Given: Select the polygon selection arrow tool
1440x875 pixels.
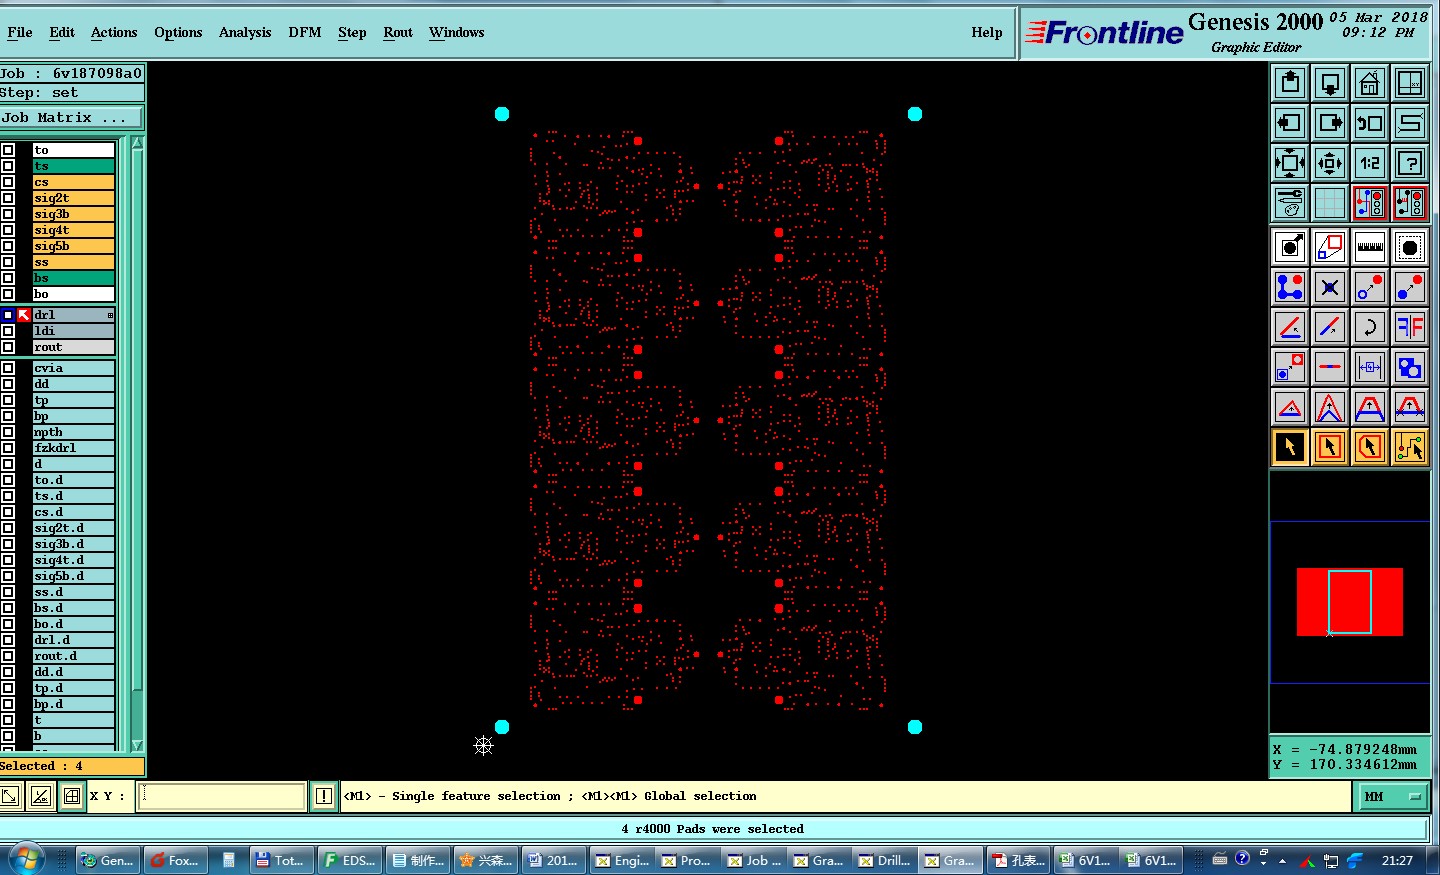Looking at the screenshot, I should [x=1370, y=447].
